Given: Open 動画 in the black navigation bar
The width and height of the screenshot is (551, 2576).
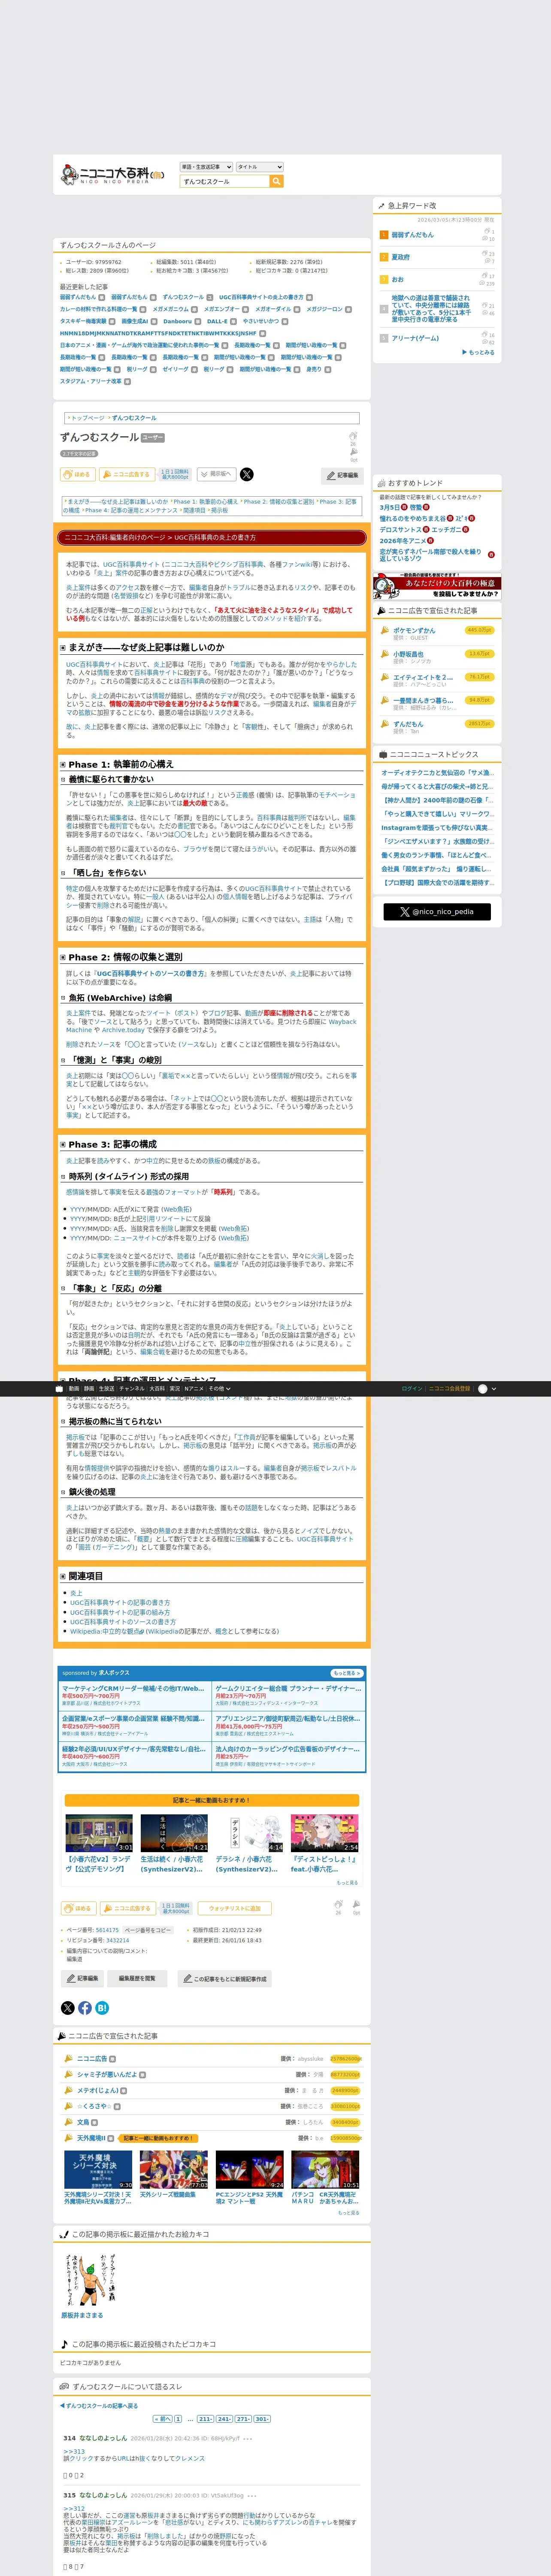Looking at the screenshot, I should point(74,1388).
